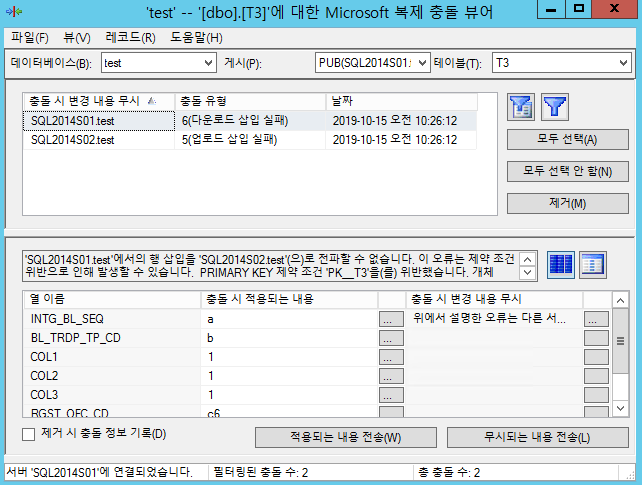Click the 모두 선택 안 함(N) button
Image resolution: width=642 pixels, height=485 pixels.
(x=567, y=171)
